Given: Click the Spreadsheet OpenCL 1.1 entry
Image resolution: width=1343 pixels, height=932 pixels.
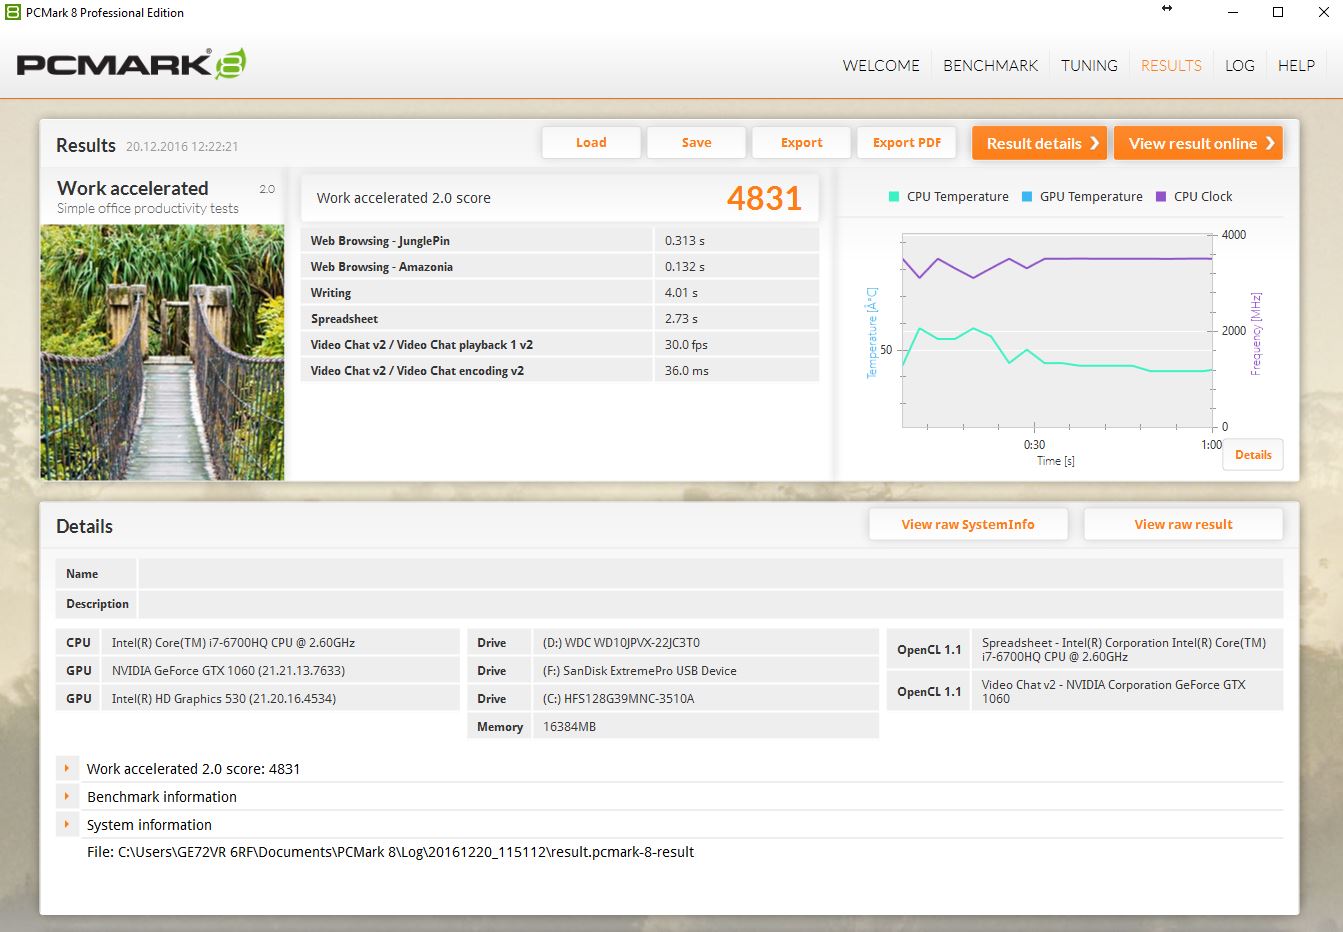Looking at the screenshot, I should pyautogui.click(x=1085, y=650).
